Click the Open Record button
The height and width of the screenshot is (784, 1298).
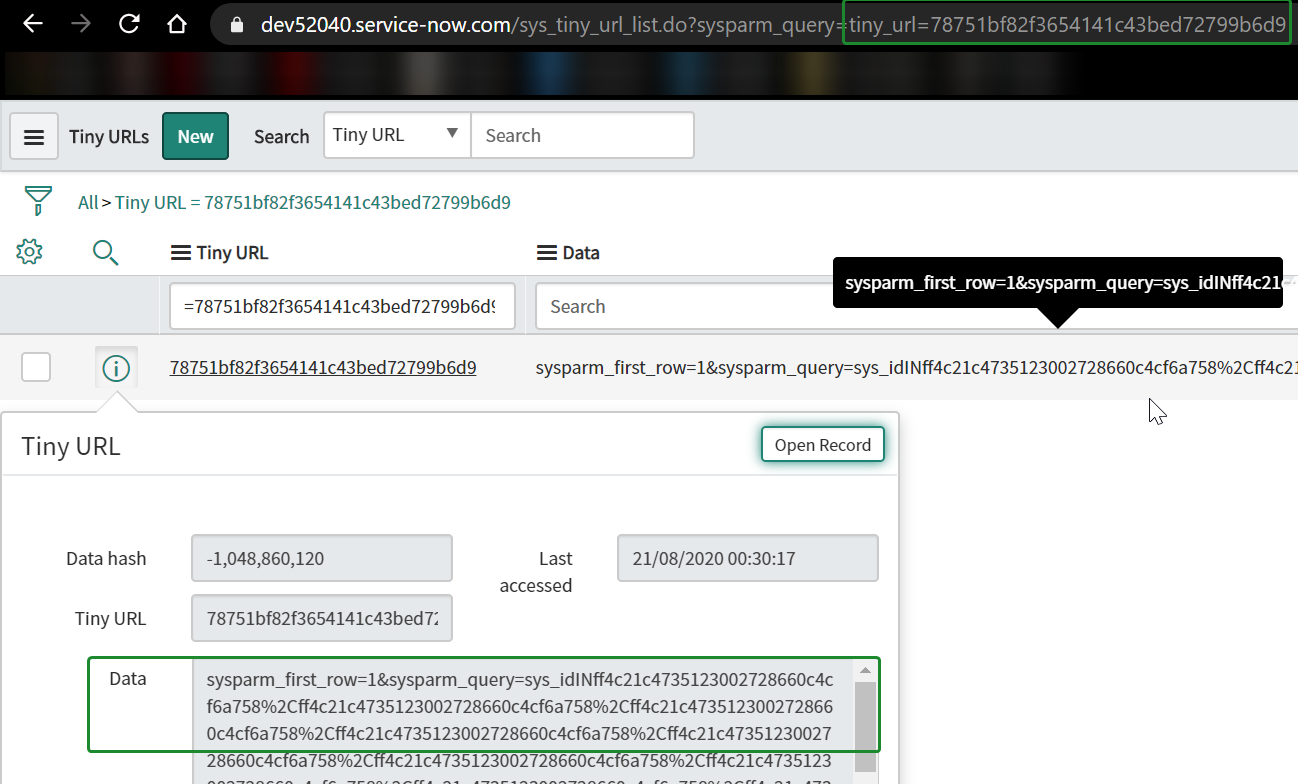(823, 445)
